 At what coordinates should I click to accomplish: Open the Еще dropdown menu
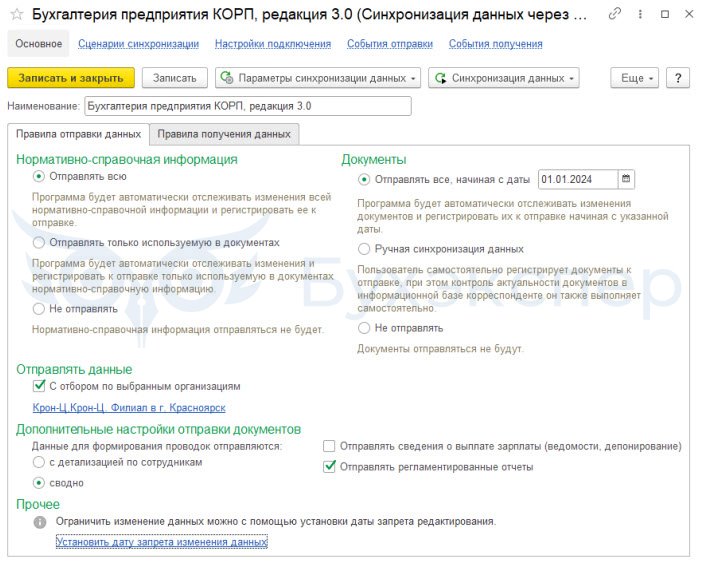(x=634, y=78)
